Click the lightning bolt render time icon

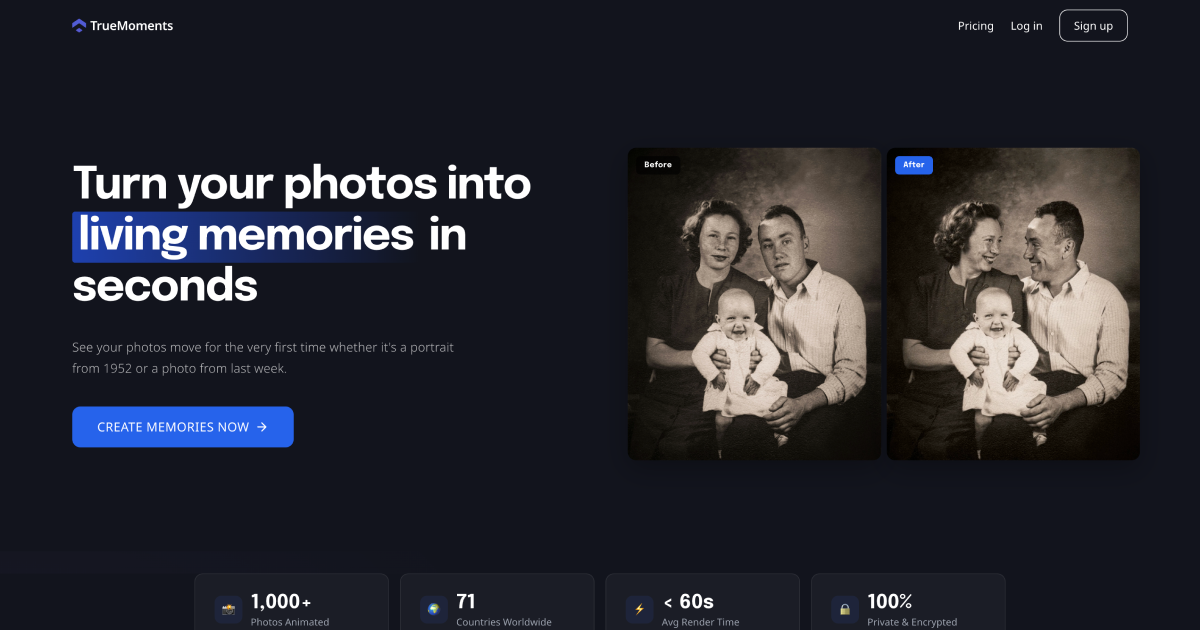click(x=640, y=609)
